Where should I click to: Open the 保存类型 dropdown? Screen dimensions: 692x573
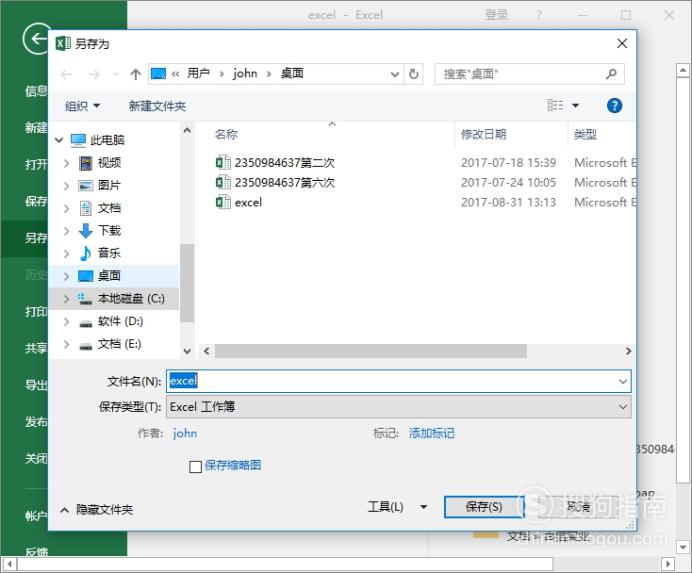[x=623, y=407]
